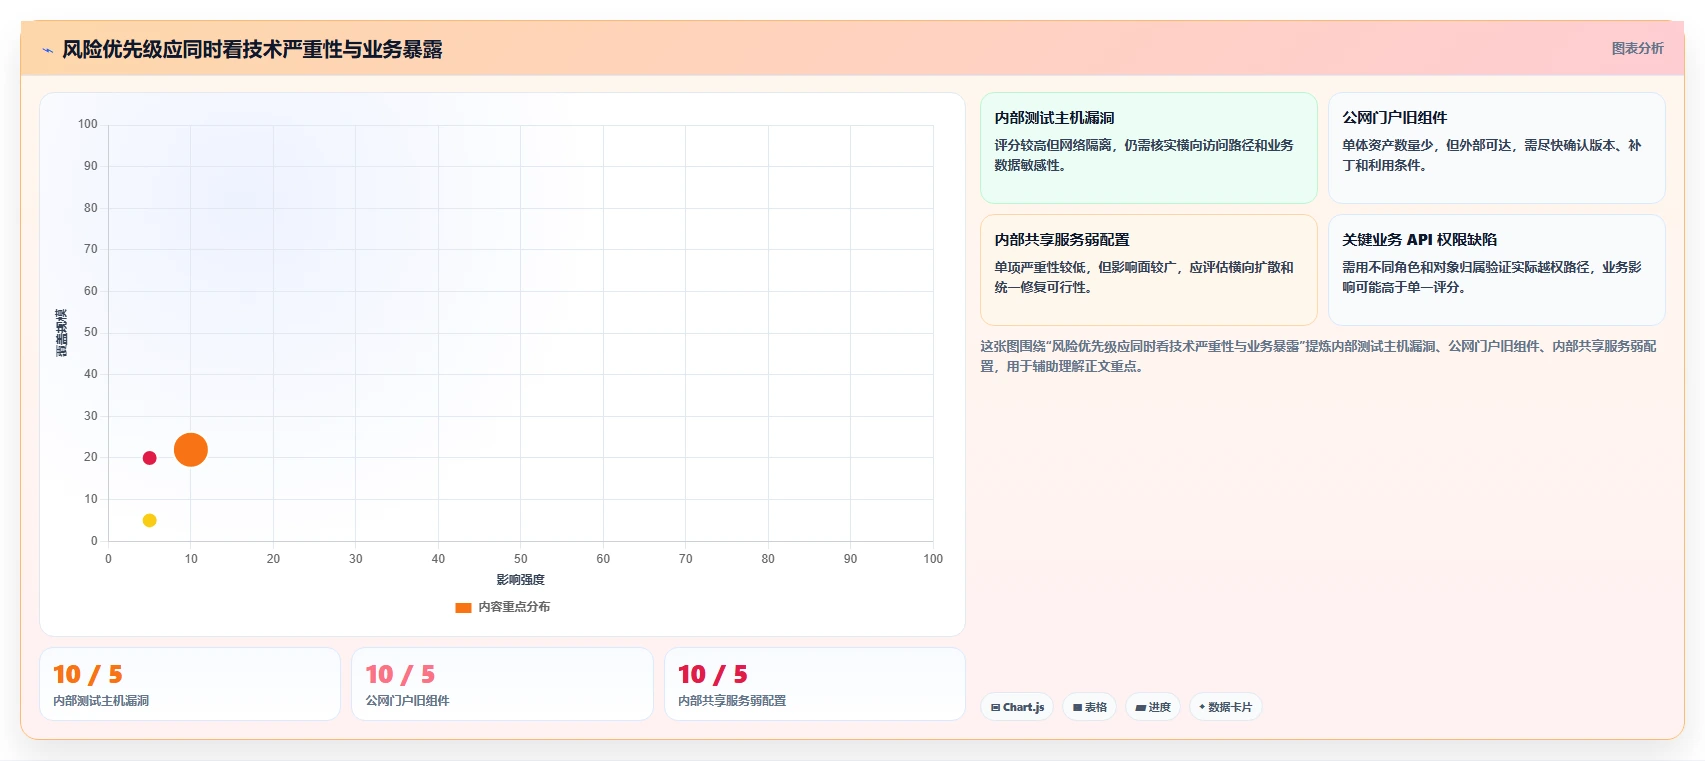Click the x-axis tick label 40
Image resolution: width=1705 pixels, height=761 pixels.
click(438, 559)
